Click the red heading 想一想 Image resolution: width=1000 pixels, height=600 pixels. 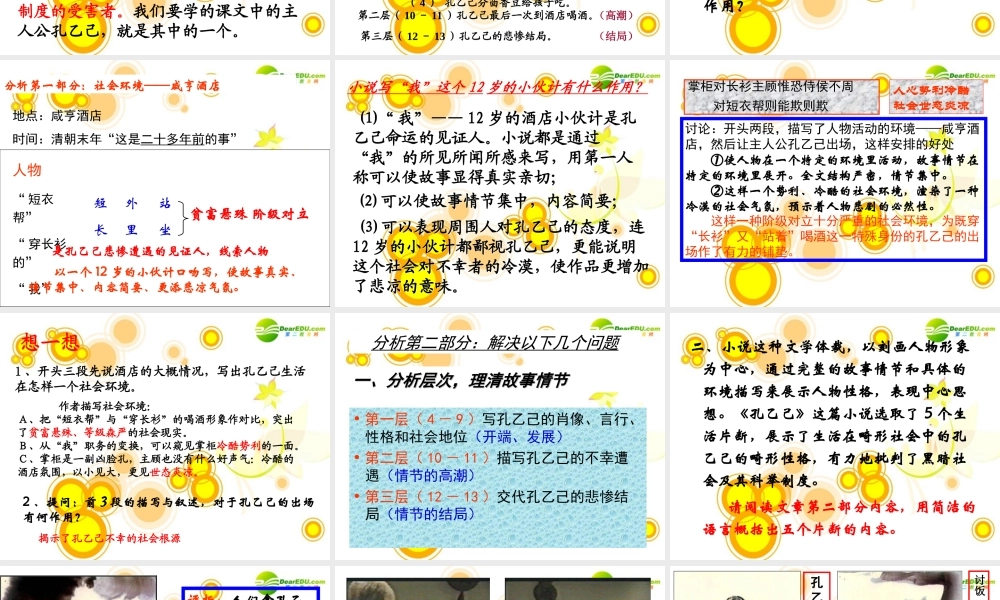50,342
